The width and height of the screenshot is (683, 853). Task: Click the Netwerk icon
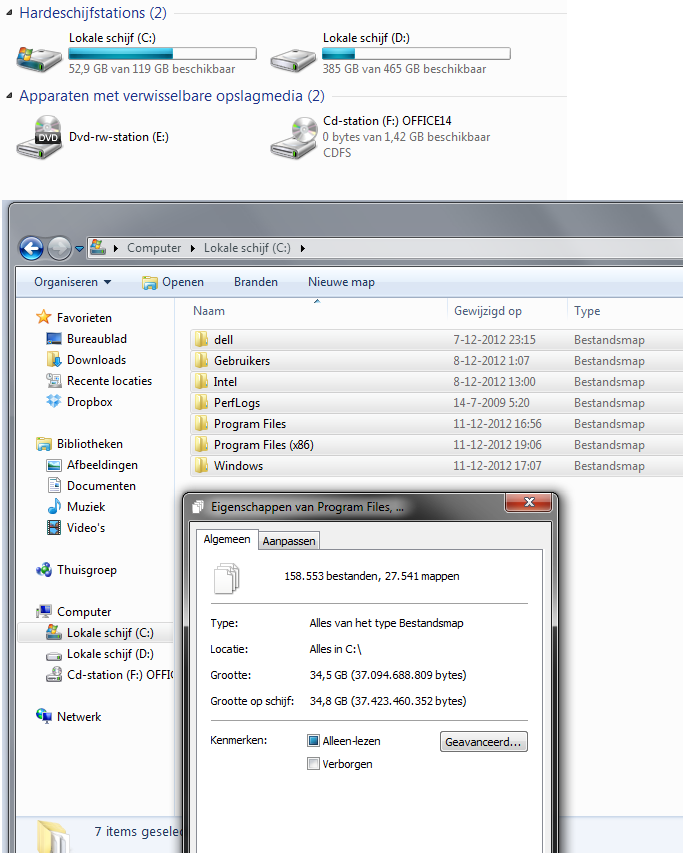[x=44, y=716]
